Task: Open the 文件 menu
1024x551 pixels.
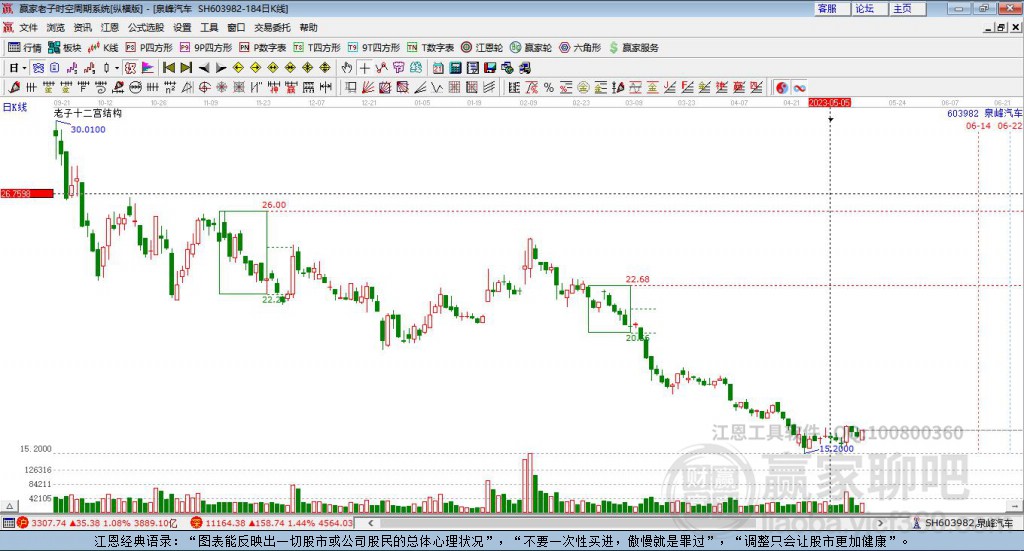Action: pos(28,27)
